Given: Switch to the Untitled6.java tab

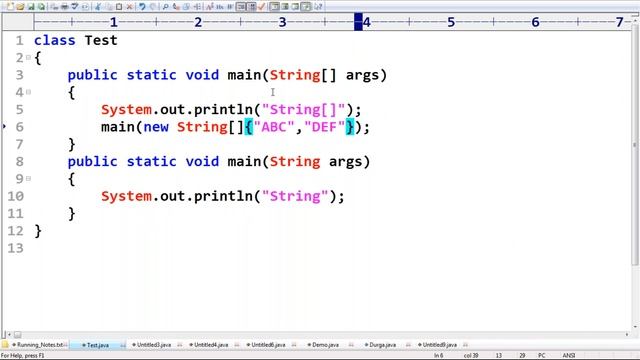Looking at the screenshot, I should coord(268,345).
